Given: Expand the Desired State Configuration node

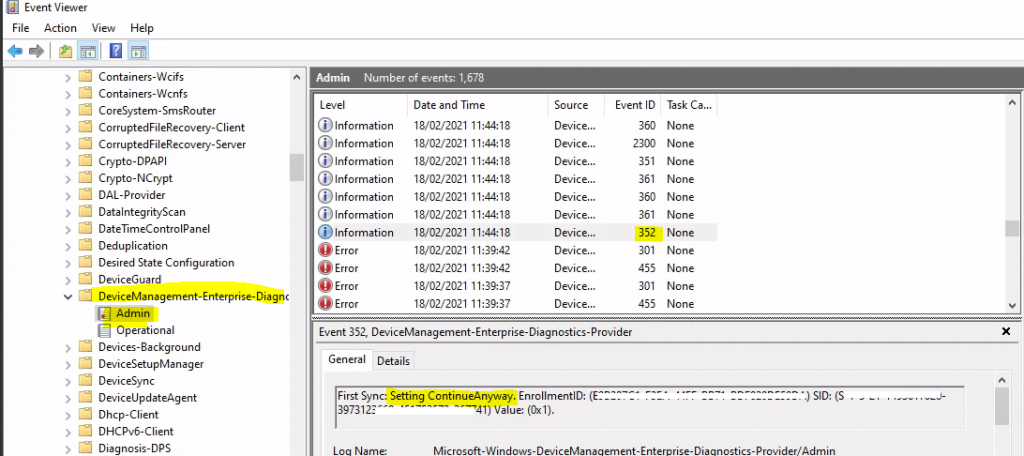Looking at the screenshot, I should 68,263.
